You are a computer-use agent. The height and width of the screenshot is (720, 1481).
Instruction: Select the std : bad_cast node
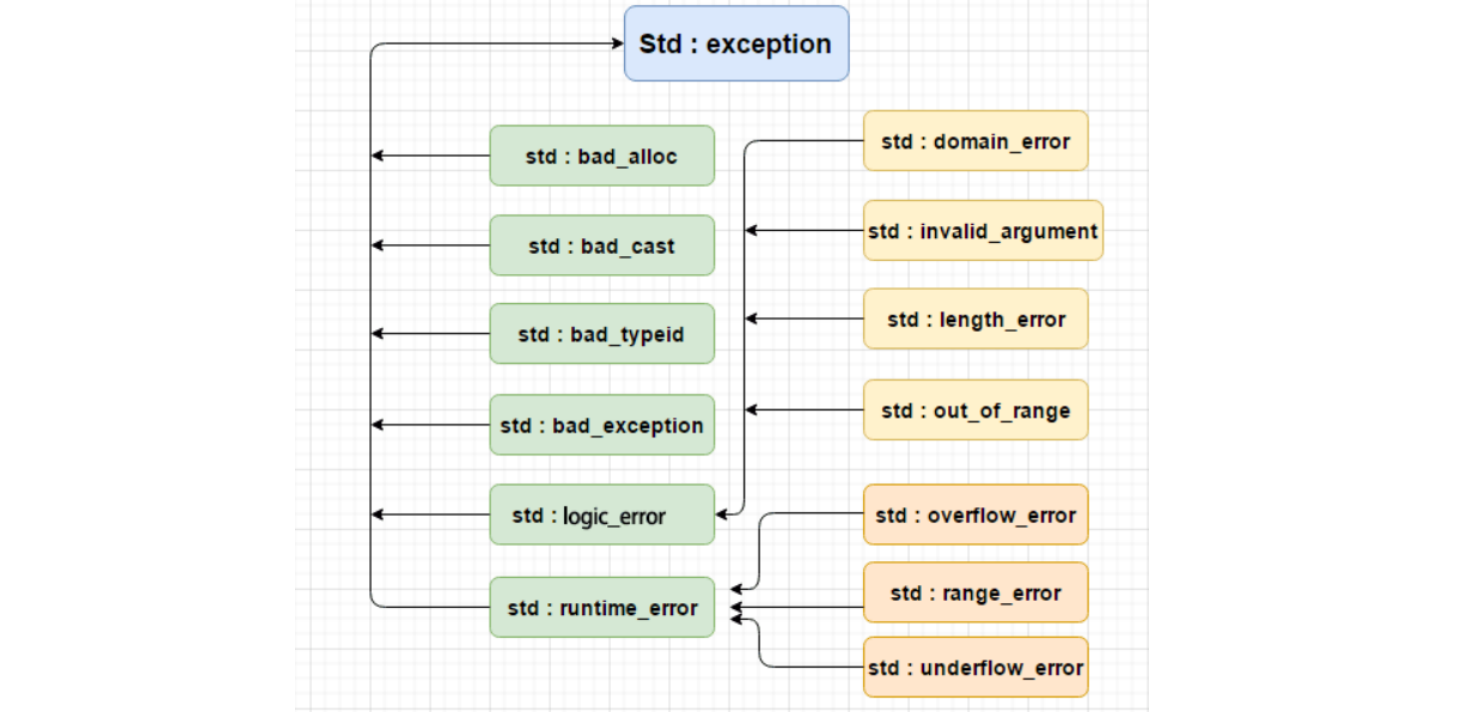click(x=602, y=245)
